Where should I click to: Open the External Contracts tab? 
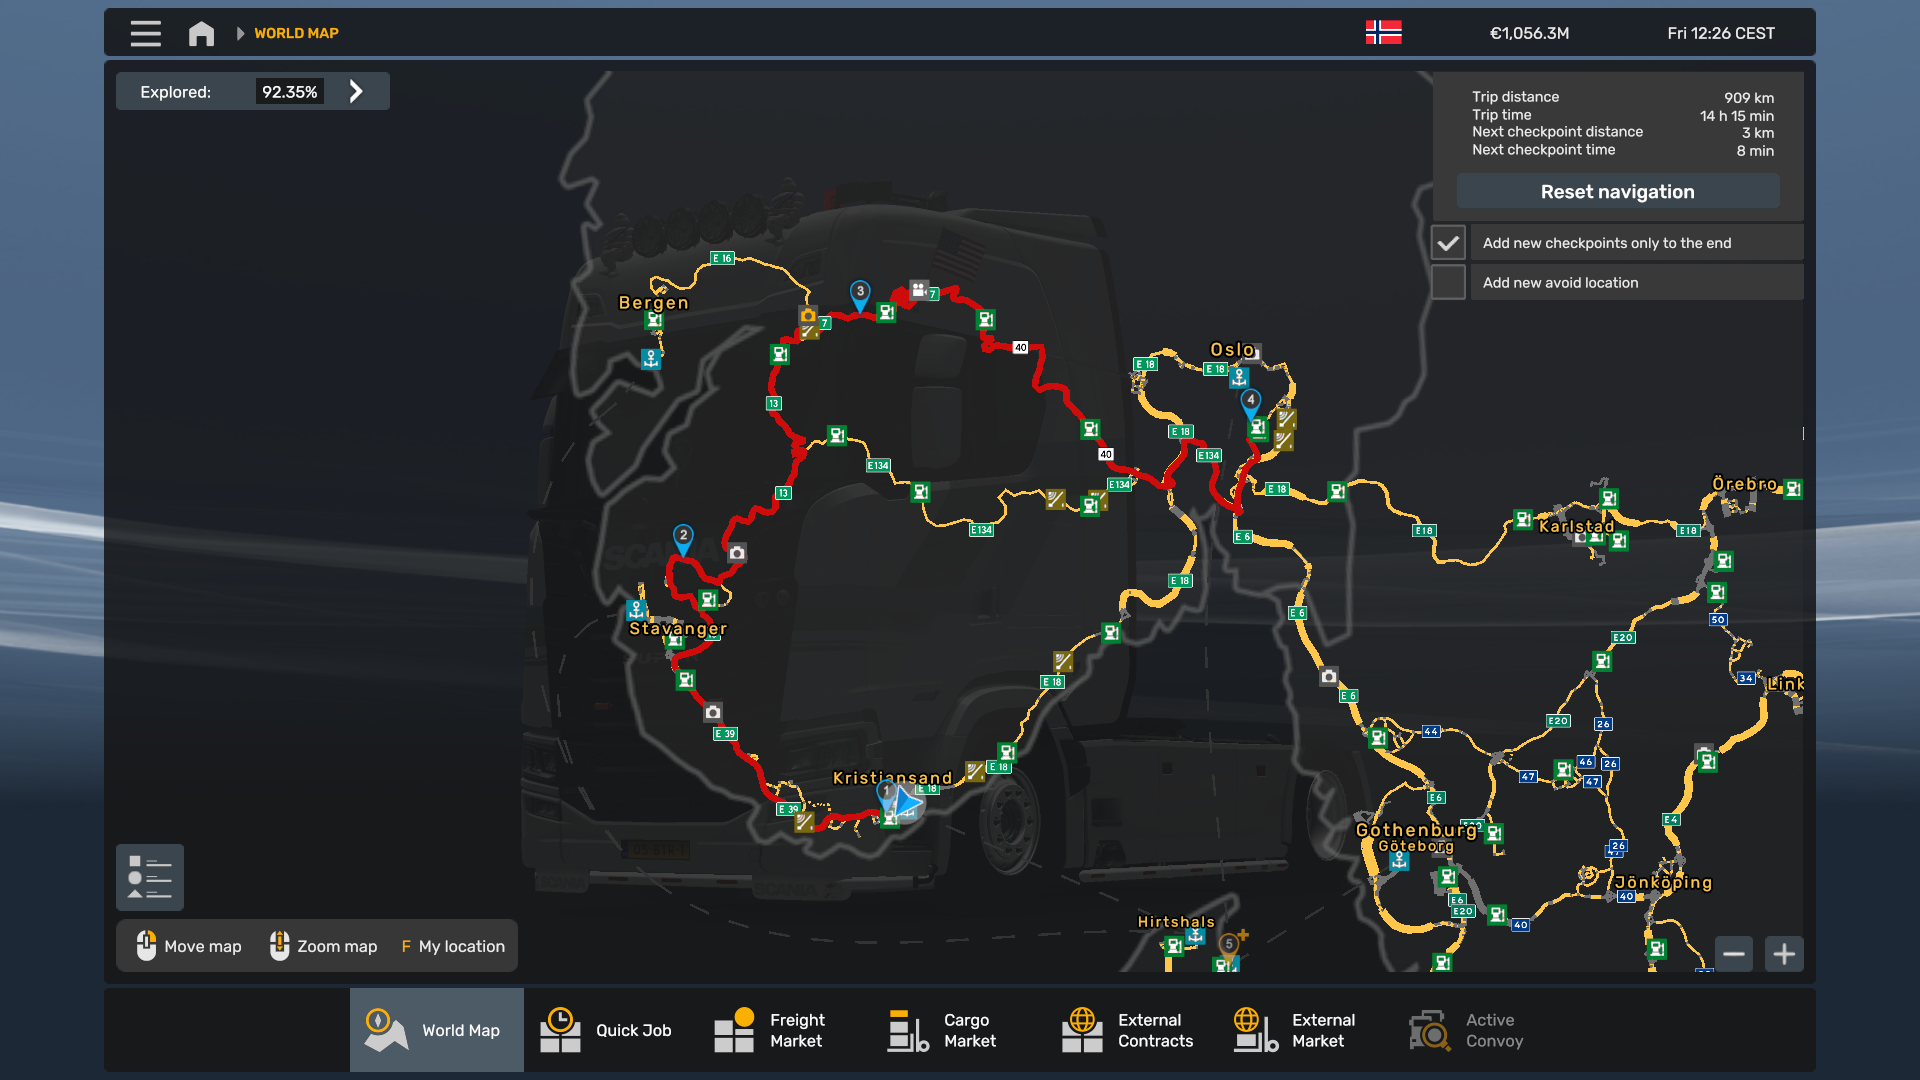coord(1132,1030)
